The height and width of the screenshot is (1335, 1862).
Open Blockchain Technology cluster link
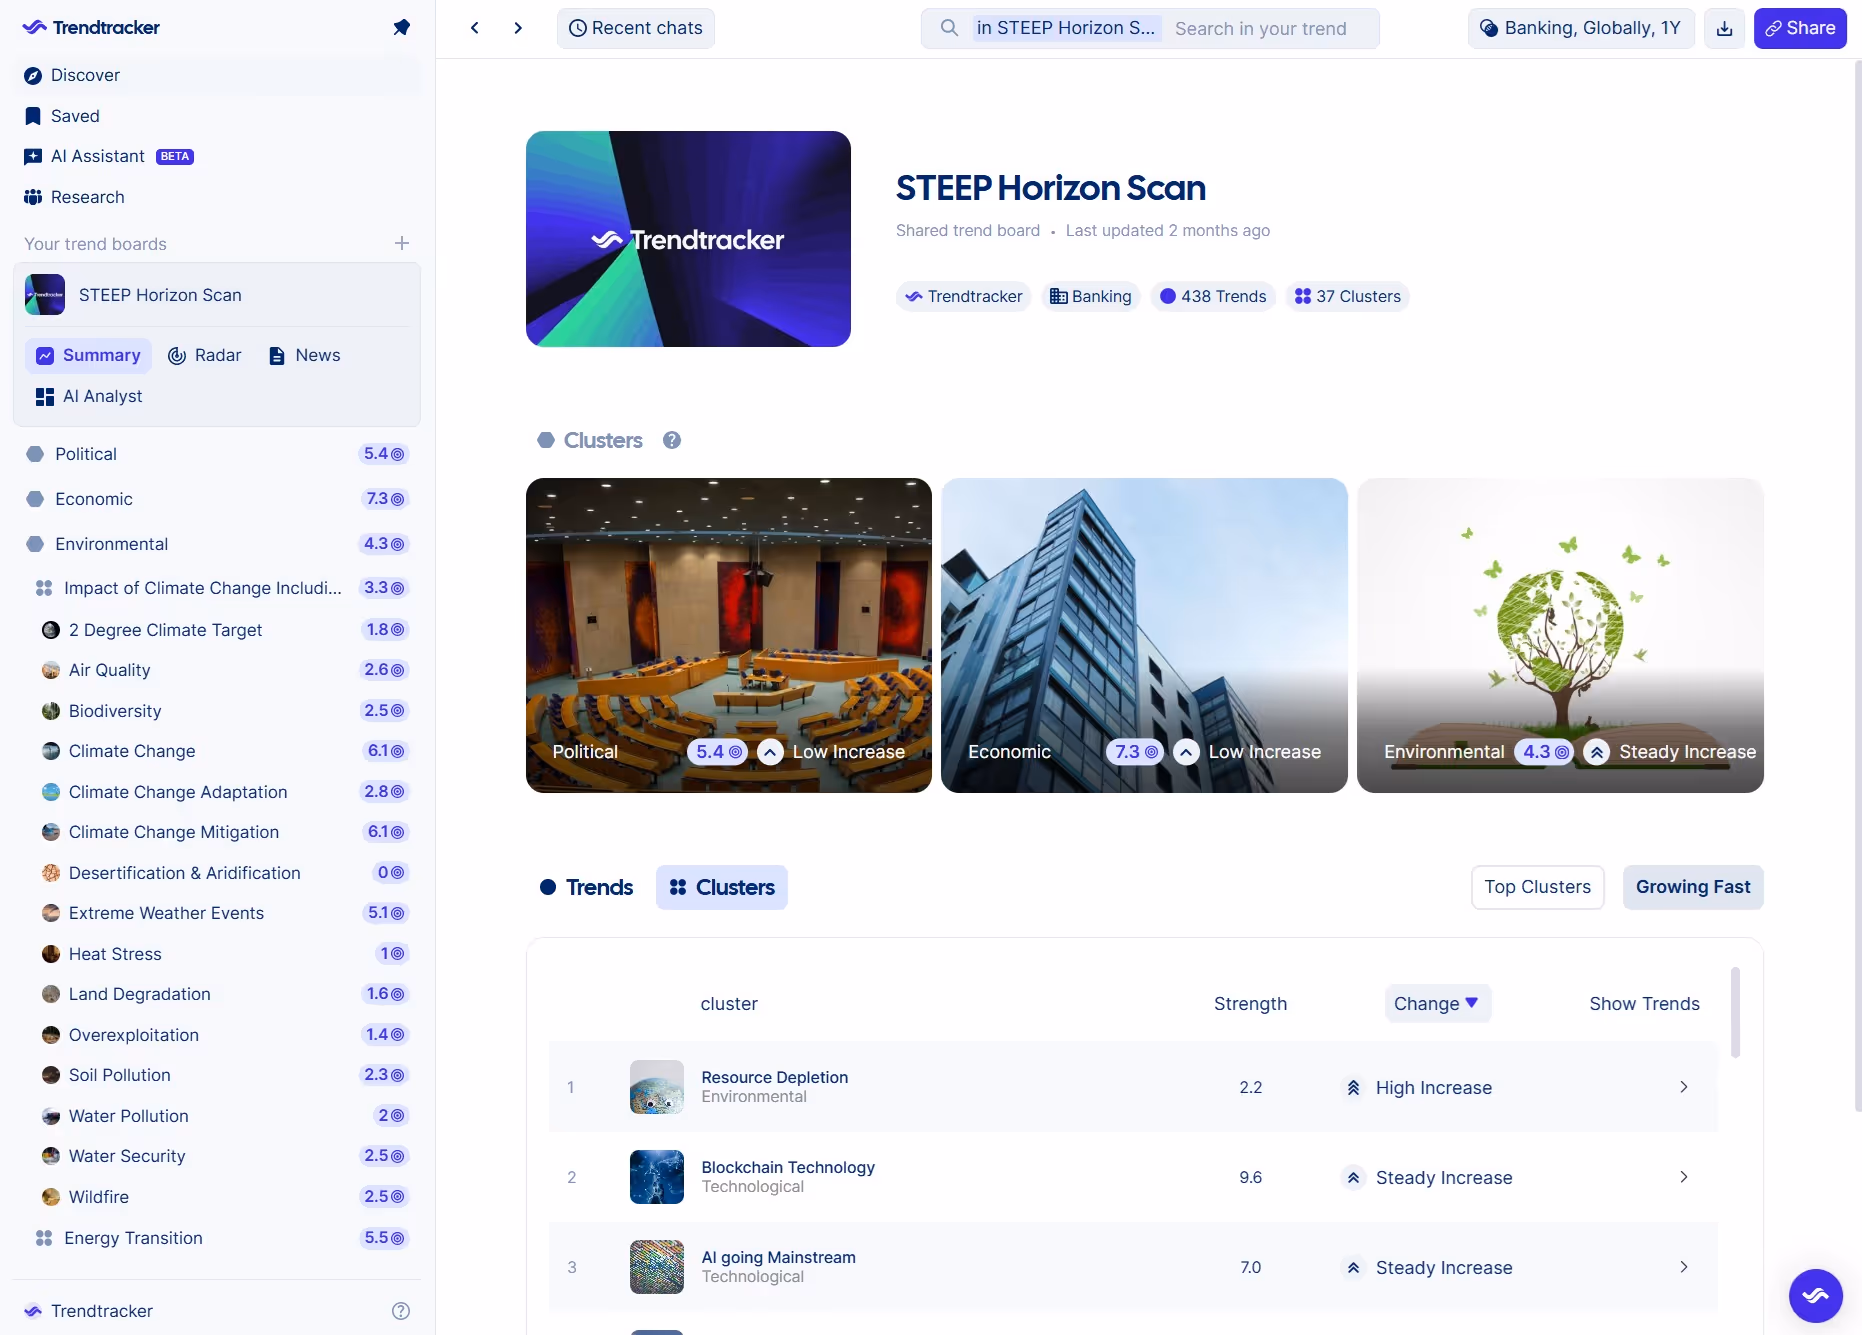[788, 1167]
